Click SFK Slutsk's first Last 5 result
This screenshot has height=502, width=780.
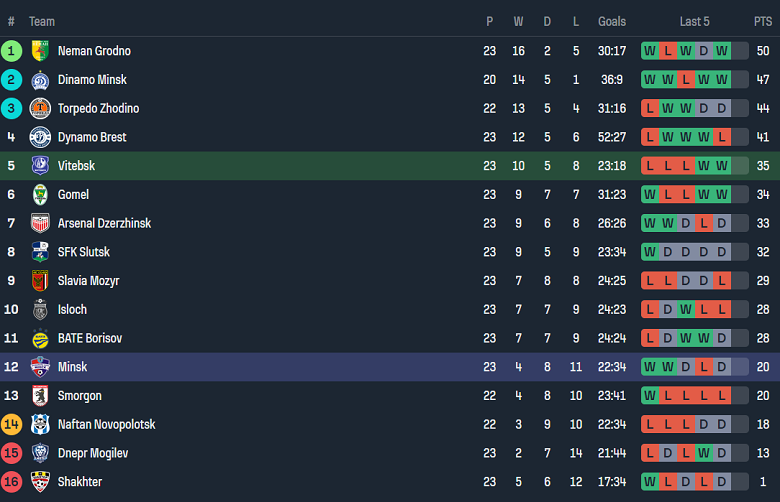[650, 252]
